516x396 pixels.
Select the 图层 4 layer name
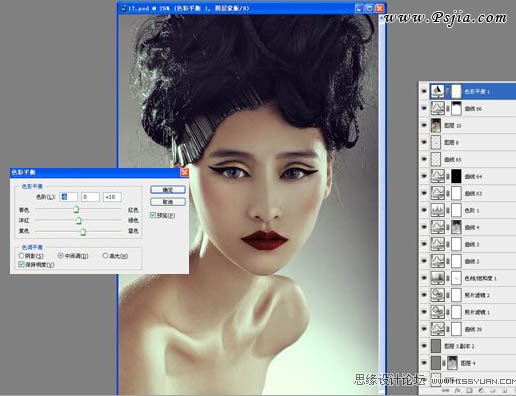point(468,363)
